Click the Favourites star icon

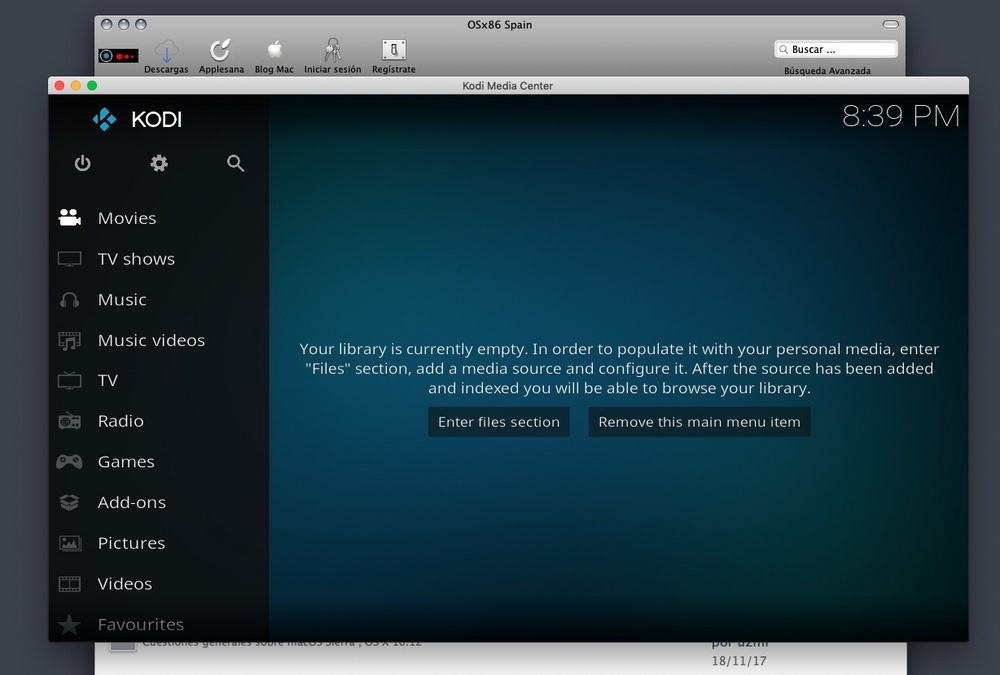[x=70, y=625]
